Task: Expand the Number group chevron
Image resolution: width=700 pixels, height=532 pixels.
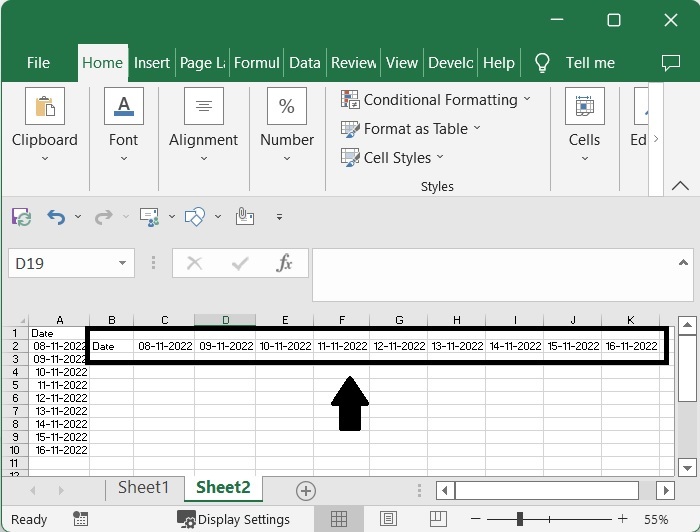Action: click(287, 158)
